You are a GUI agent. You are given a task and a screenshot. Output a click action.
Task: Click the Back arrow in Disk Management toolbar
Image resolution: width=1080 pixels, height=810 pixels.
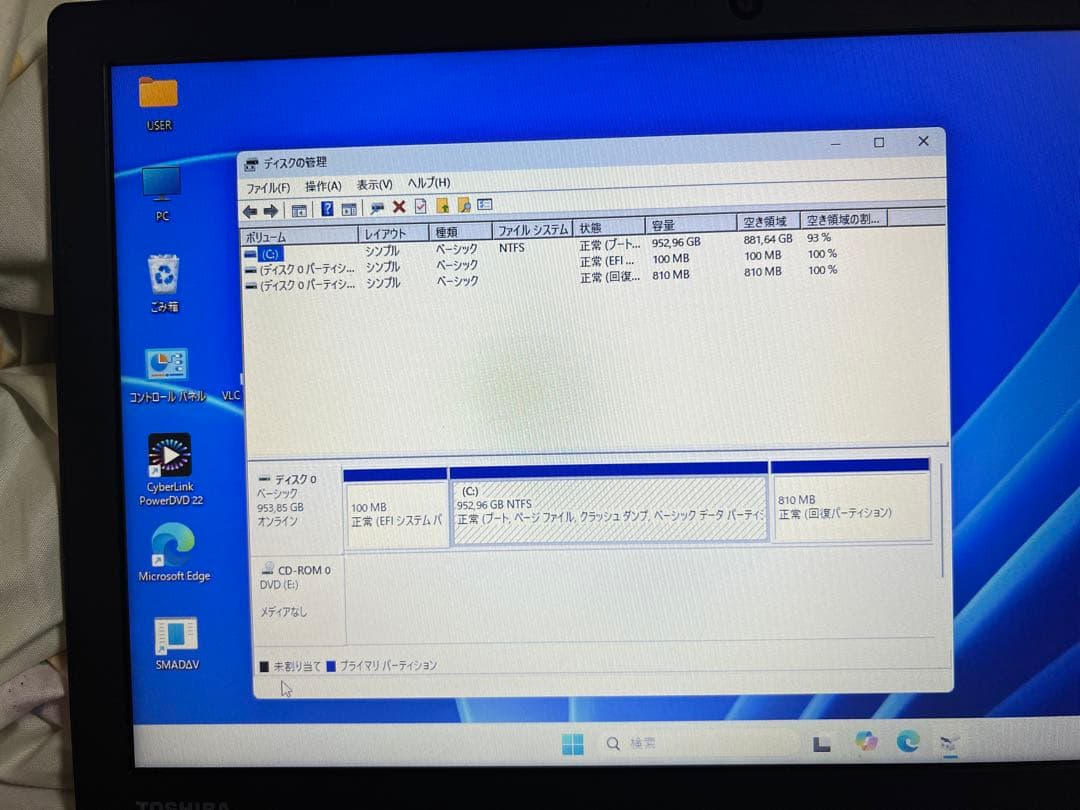tap(249, 207)
